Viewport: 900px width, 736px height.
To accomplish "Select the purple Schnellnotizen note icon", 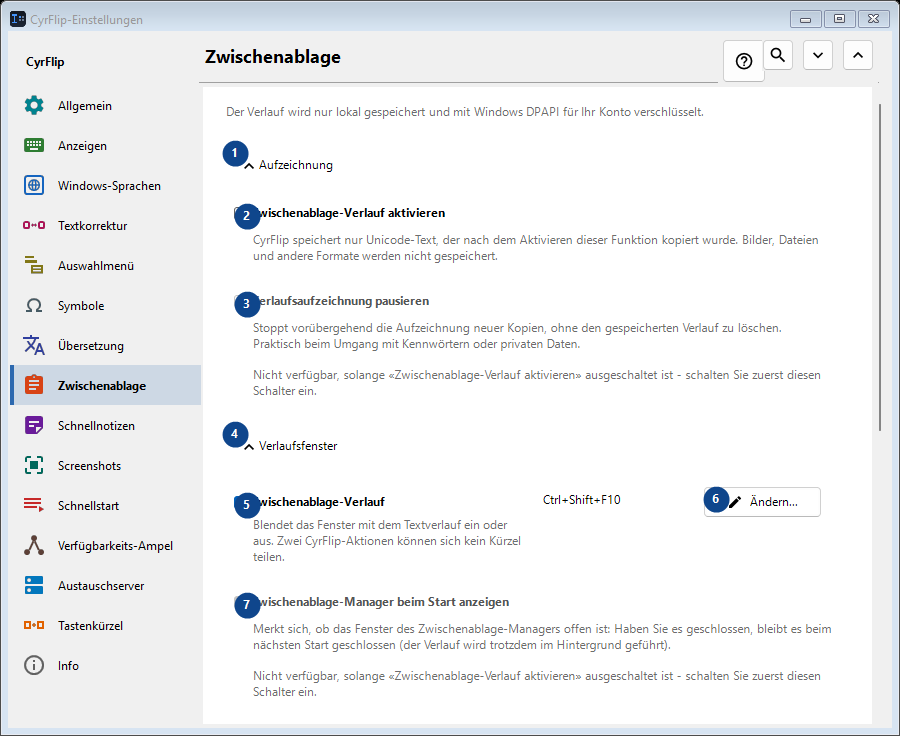I will pos(34,425).
